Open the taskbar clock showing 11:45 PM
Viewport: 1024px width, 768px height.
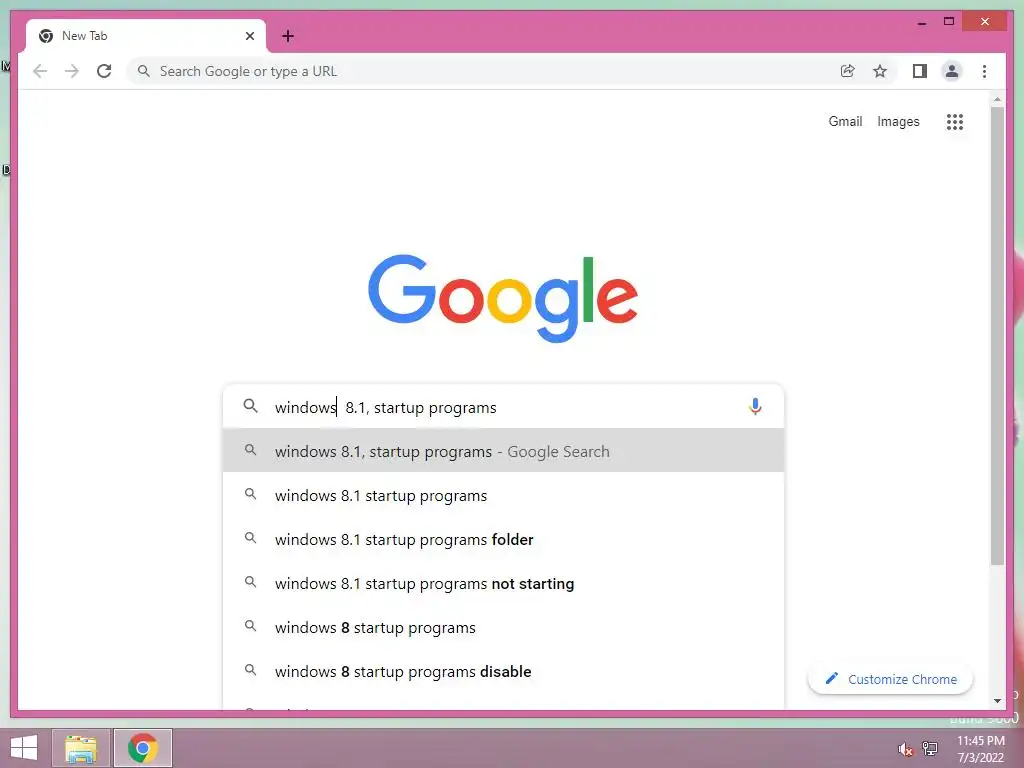point(981,749)
